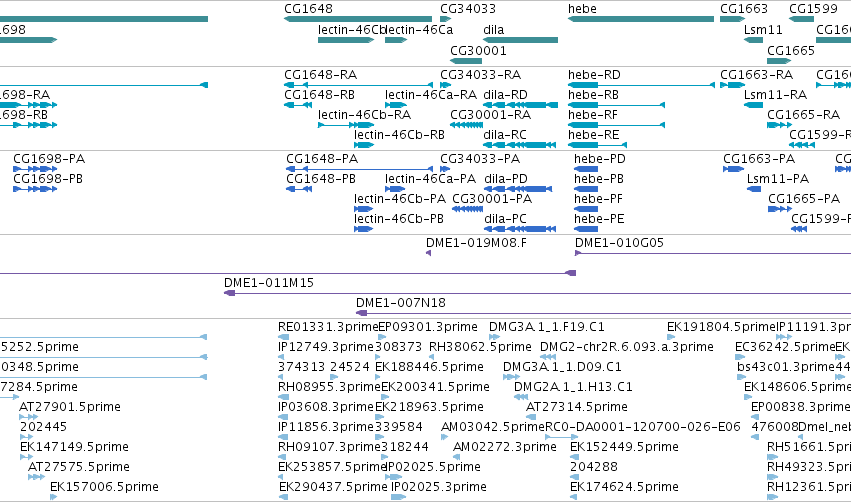Image resolution: width=851 pixels, height=502 pixels.
Task: Open protein lectin-46Ca-PA
Action: tap(430, 179)
